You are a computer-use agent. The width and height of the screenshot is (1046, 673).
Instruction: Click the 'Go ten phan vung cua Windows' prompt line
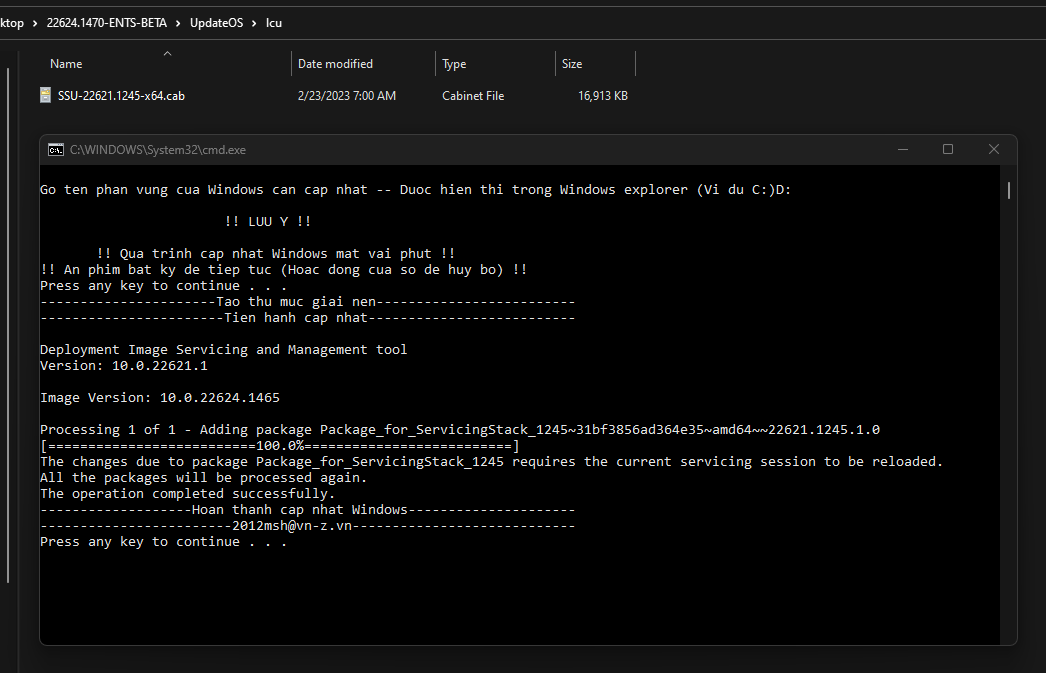click(x=416, y=189)
